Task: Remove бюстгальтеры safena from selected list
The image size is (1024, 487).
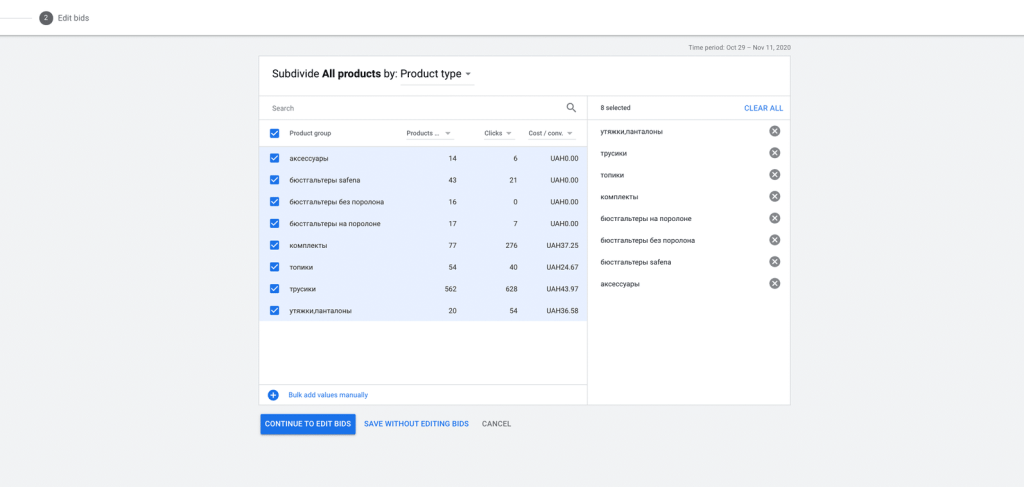Action: tap(774, 262)
